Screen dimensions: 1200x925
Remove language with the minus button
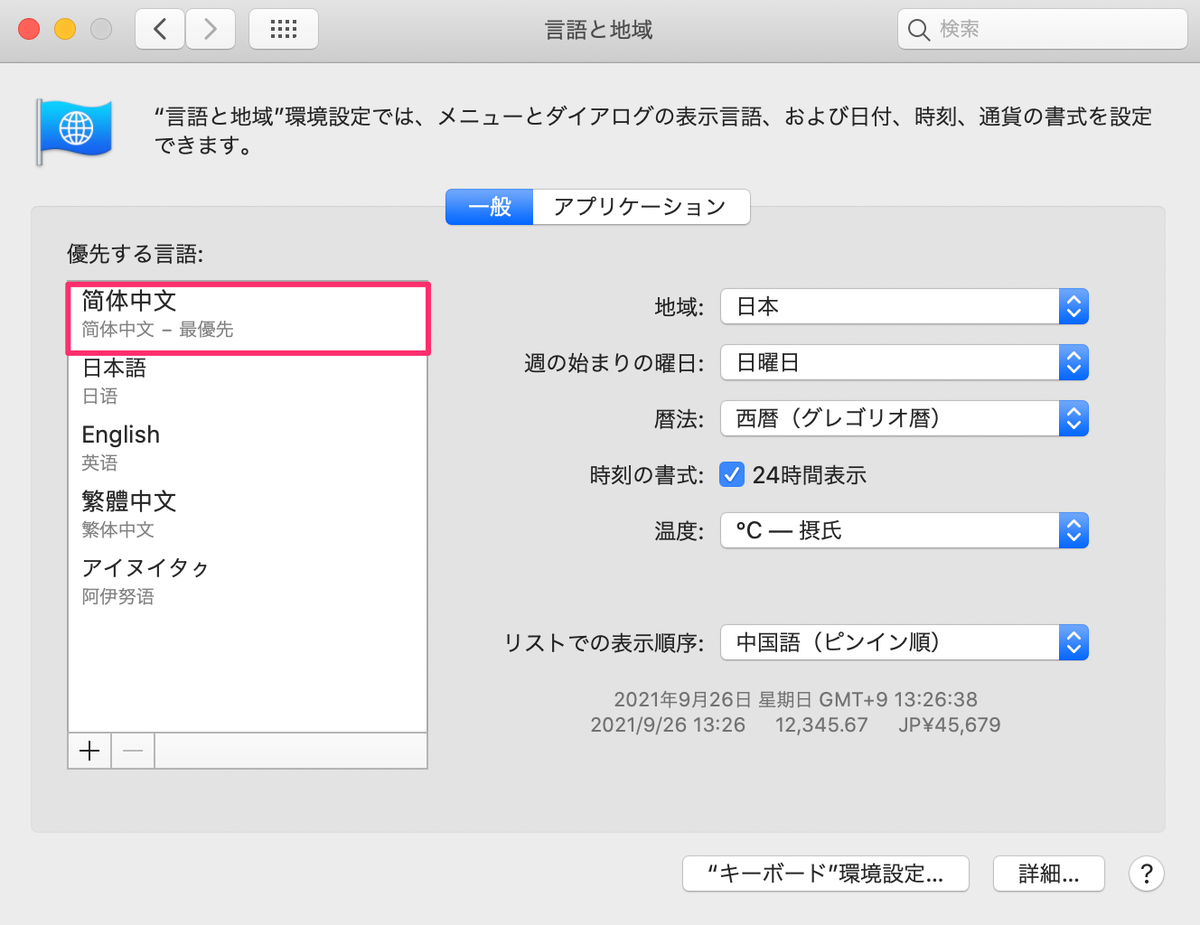tap(132, 751)
